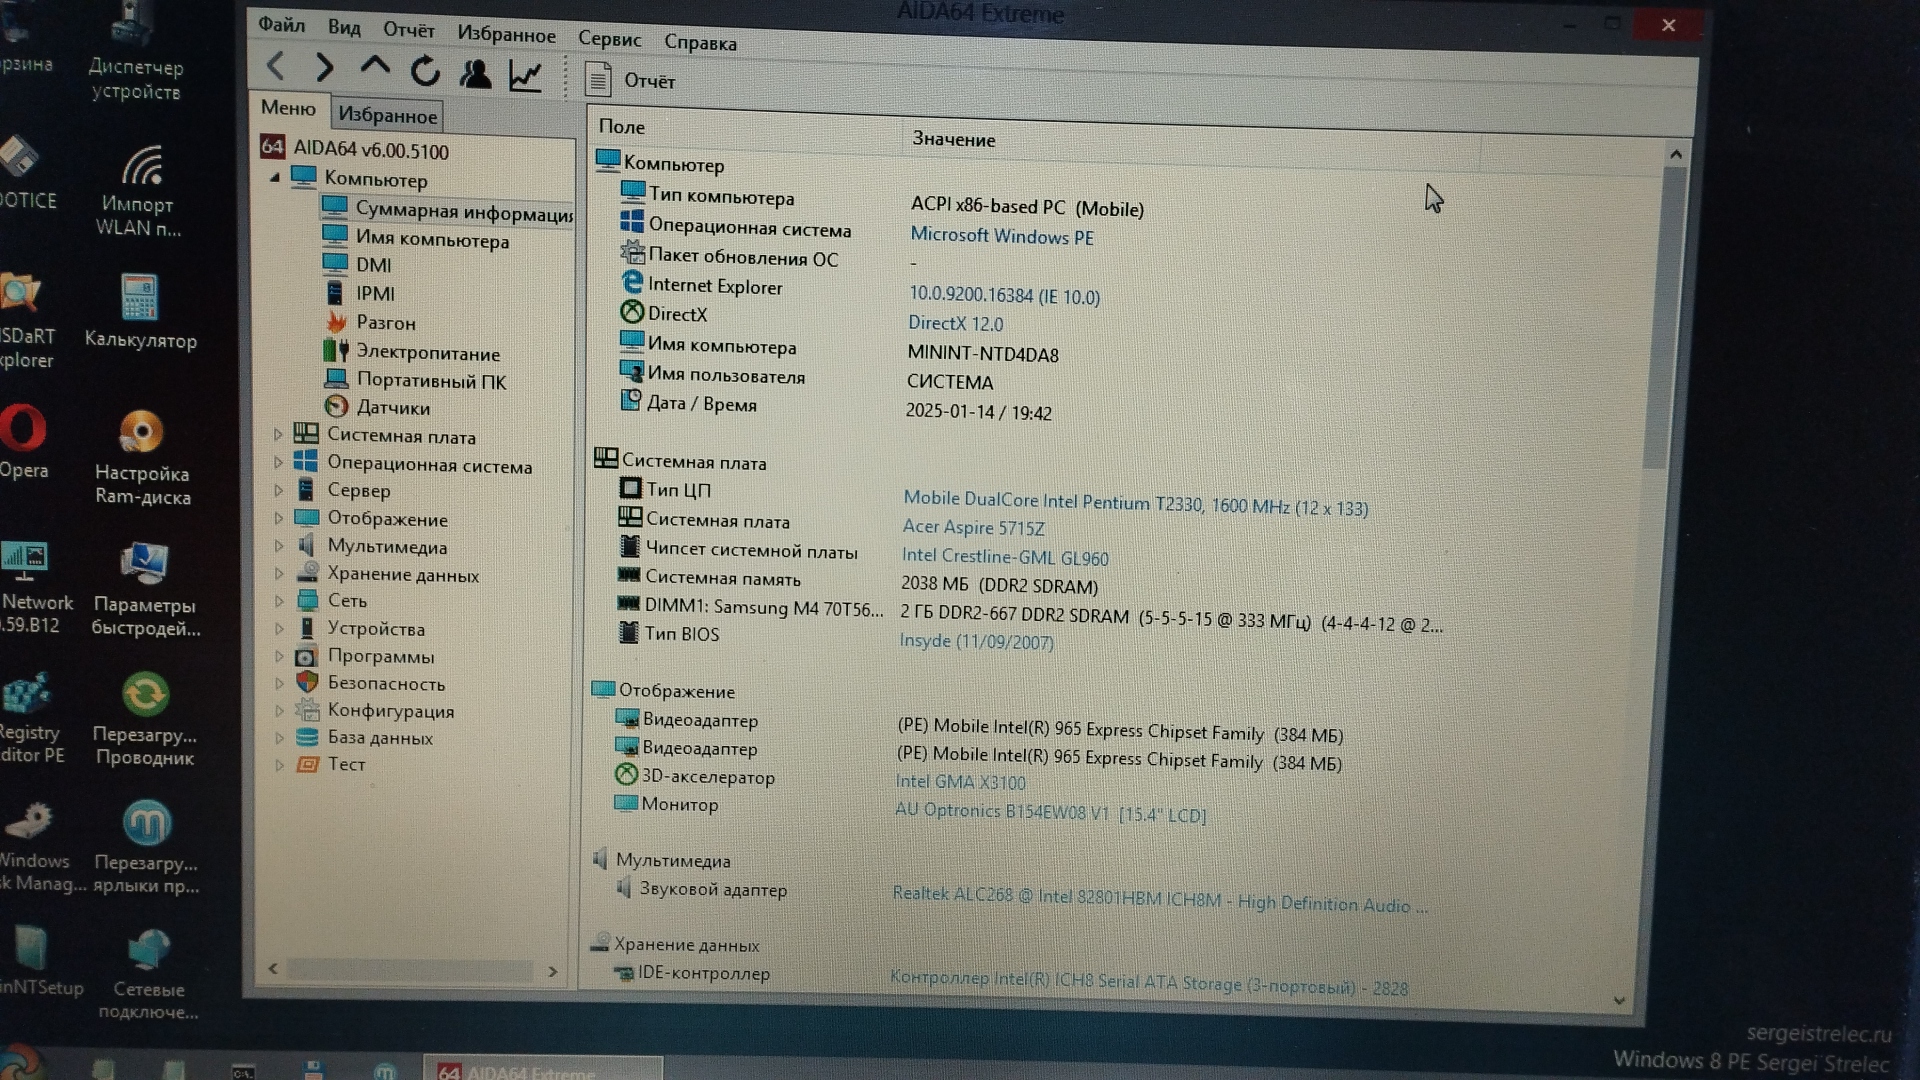
Task: Open Калькулятор desktop icon
Action: [x=140, y=312]
